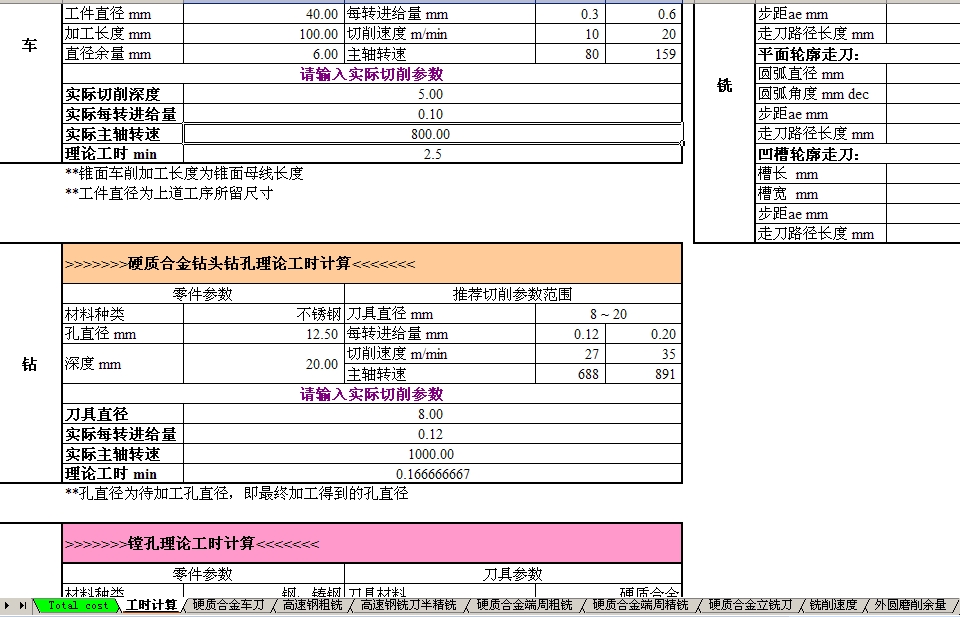
Task: Select the 工时计算 sheet tab
Action: pos(151,605)
